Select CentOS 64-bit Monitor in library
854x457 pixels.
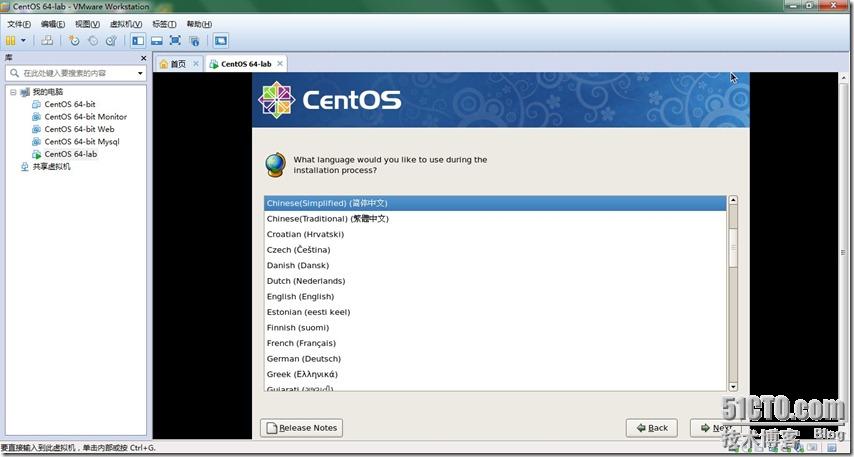pos(86,117)
